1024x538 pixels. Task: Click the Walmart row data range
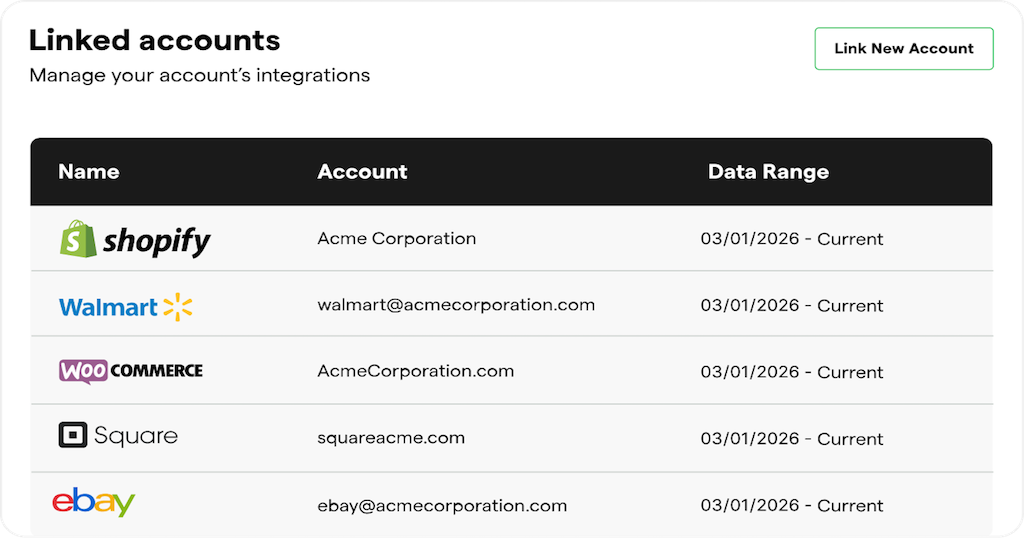(x=791, y=306)
